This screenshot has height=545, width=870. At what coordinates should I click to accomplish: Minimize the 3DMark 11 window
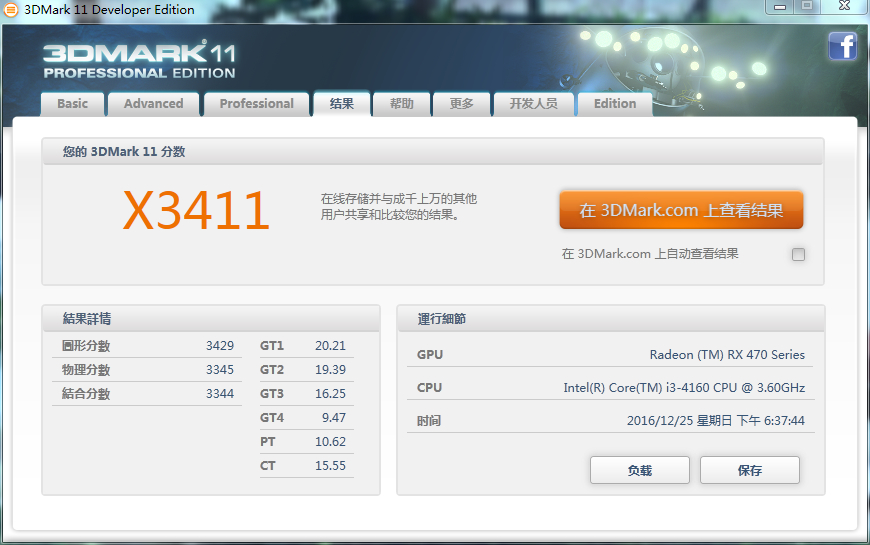(x=780, y=7)
